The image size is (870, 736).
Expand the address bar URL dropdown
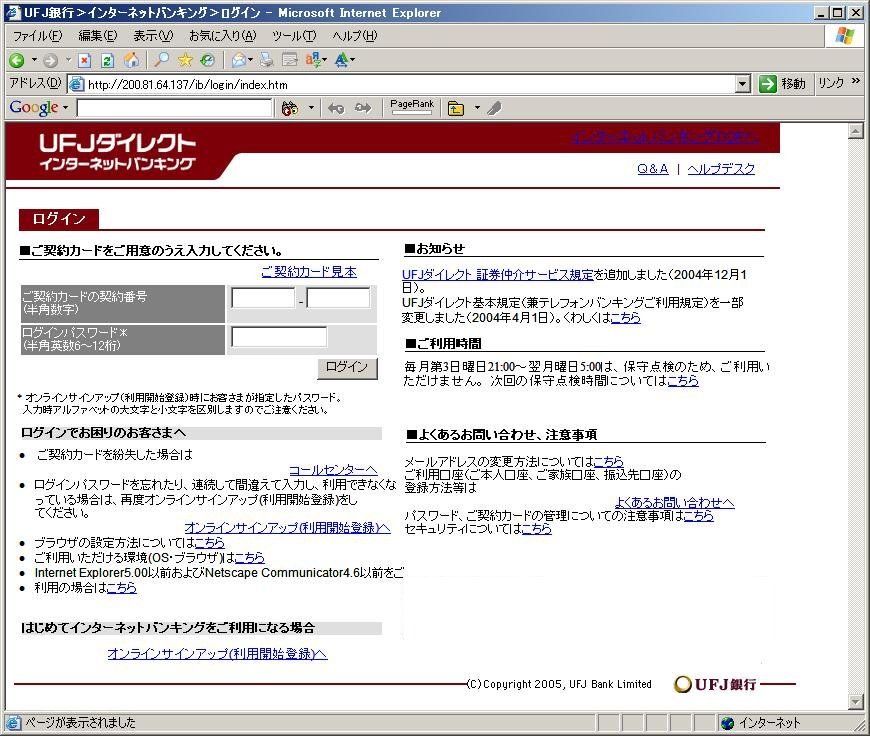[742, 84]
